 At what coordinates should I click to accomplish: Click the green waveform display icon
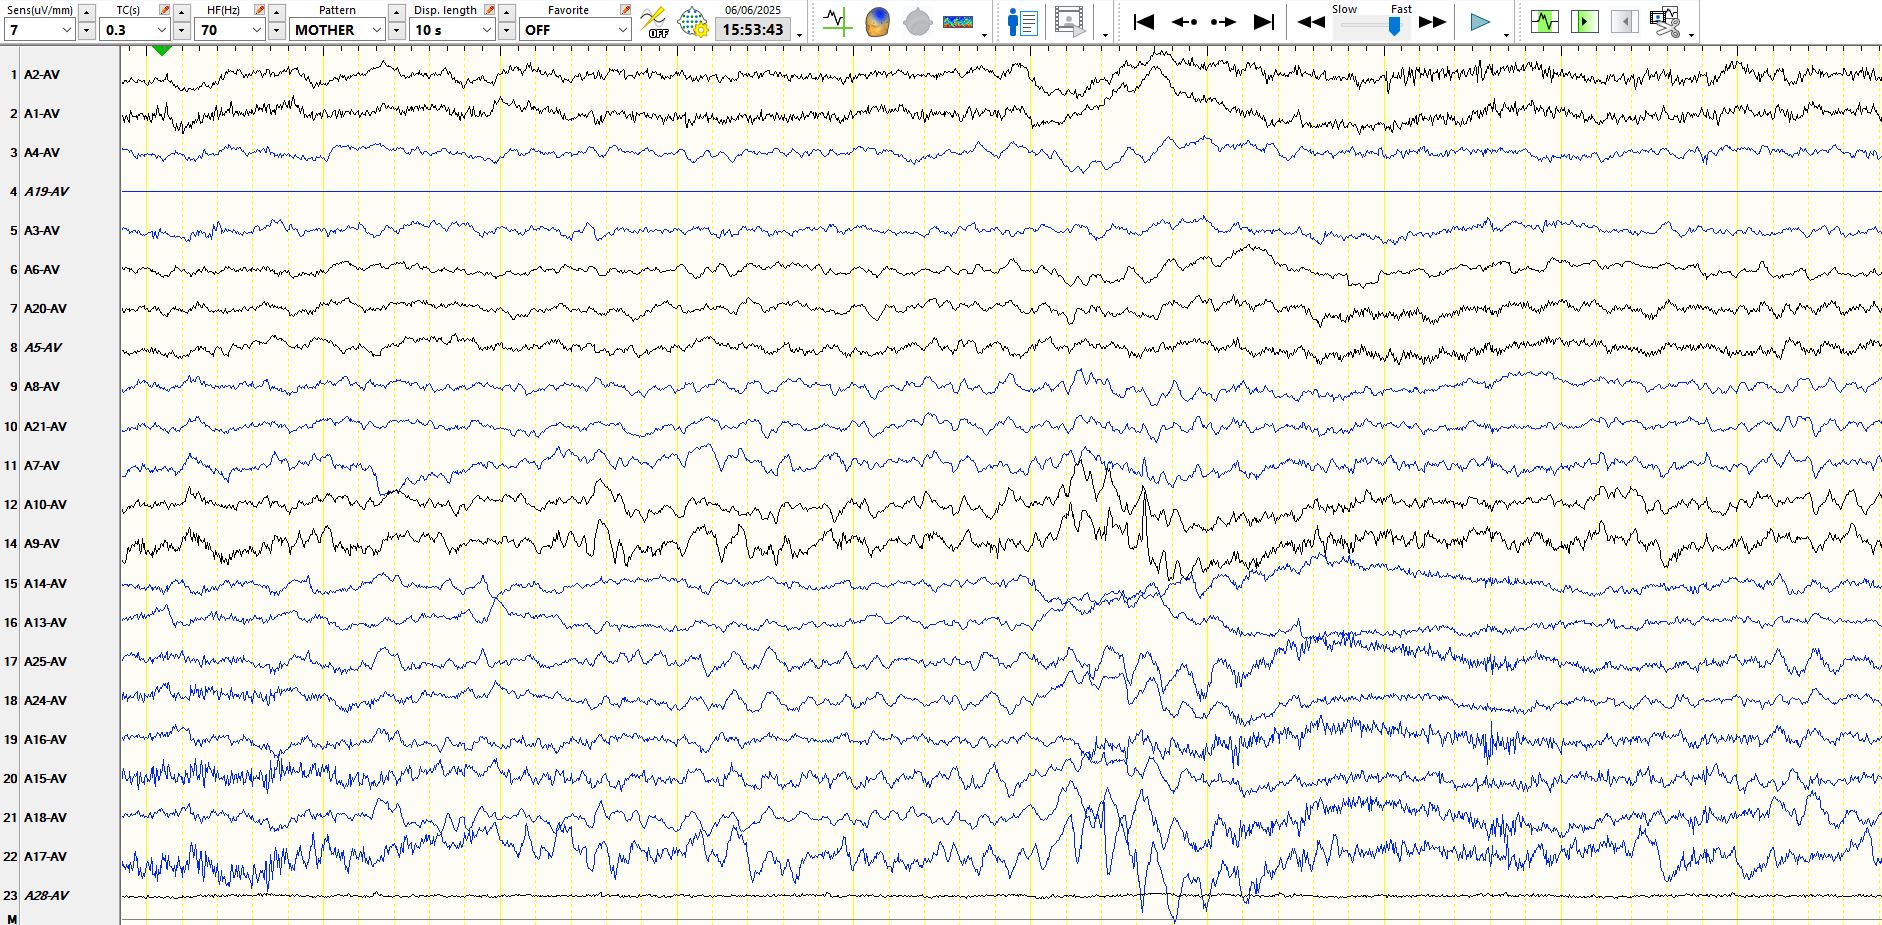click(x=1544, y=22)
